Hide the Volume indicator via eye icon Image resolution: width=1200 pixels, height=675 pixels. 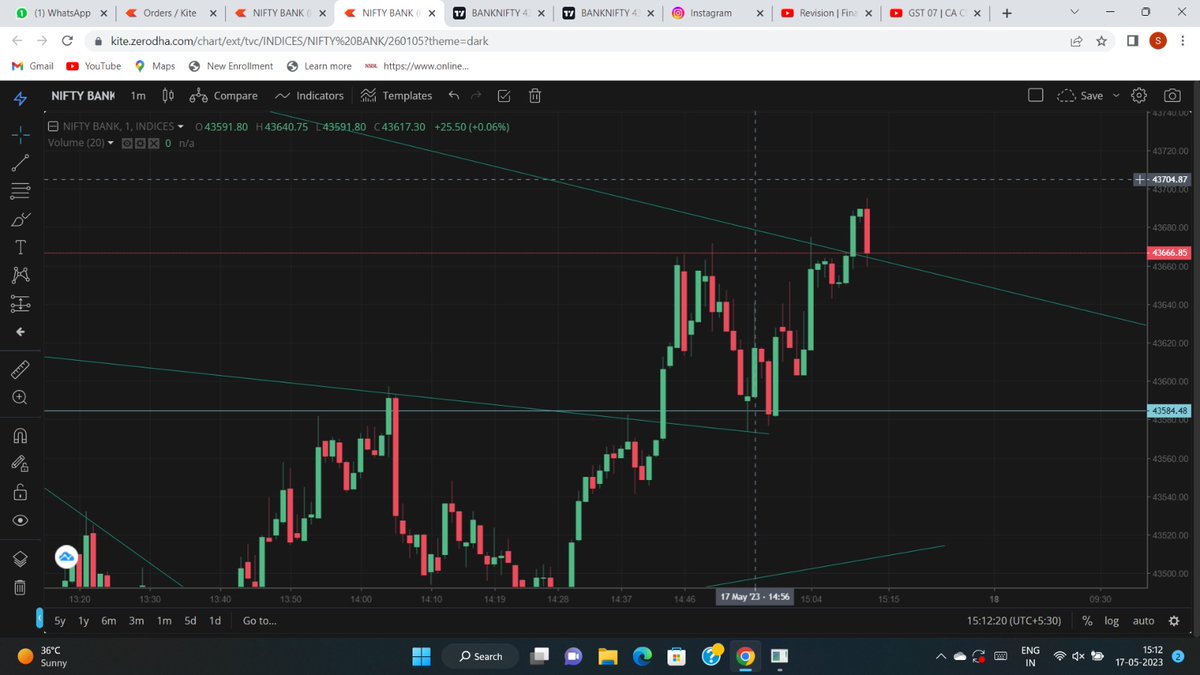(128, 143)
